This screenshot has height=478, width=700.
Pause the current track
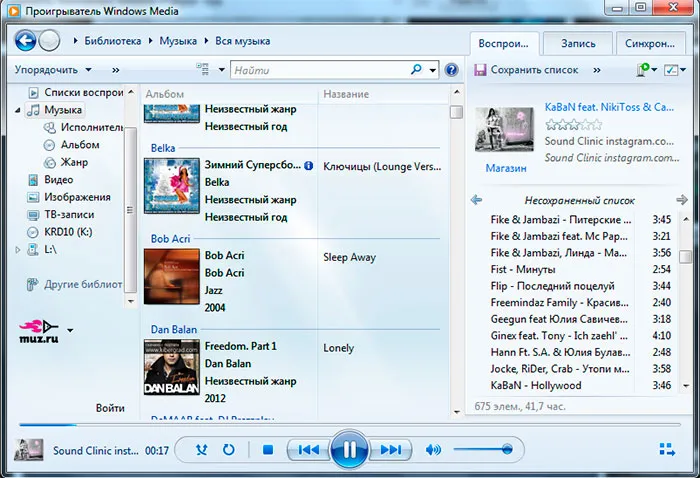(349, 449)
